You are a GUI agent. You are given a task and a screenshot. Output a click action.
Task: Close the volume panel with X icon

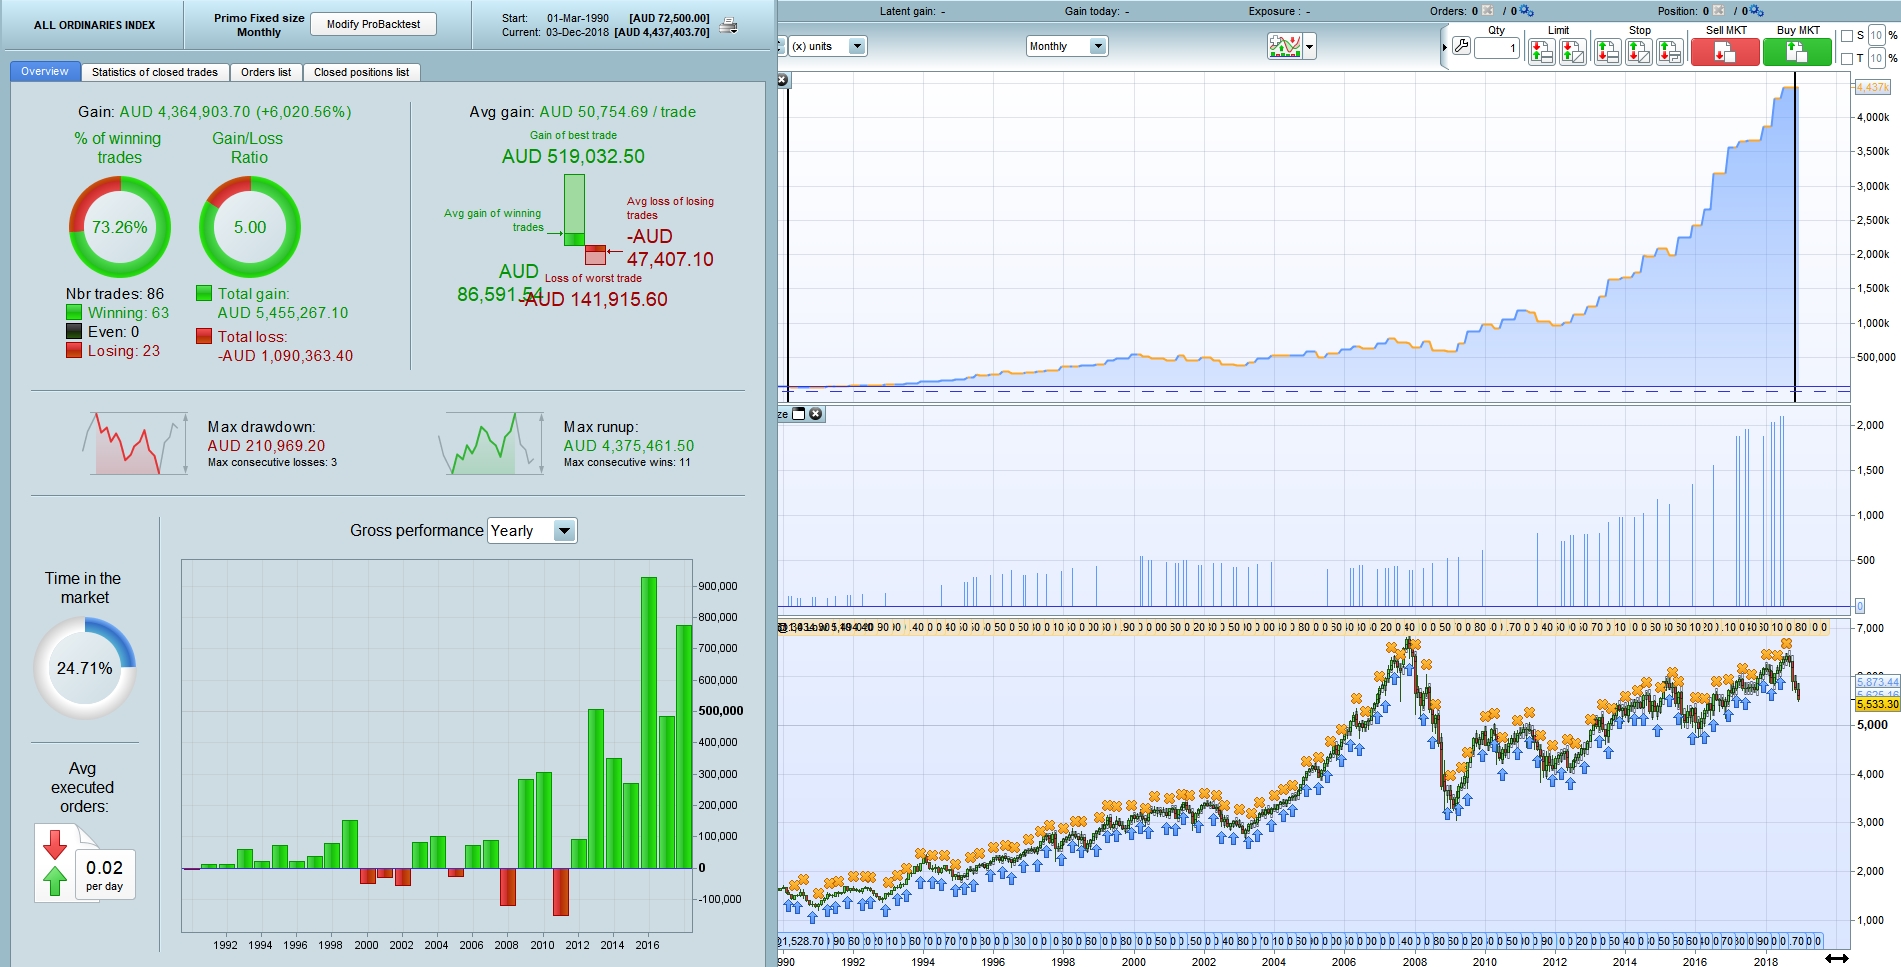click(x=816, y=414)
